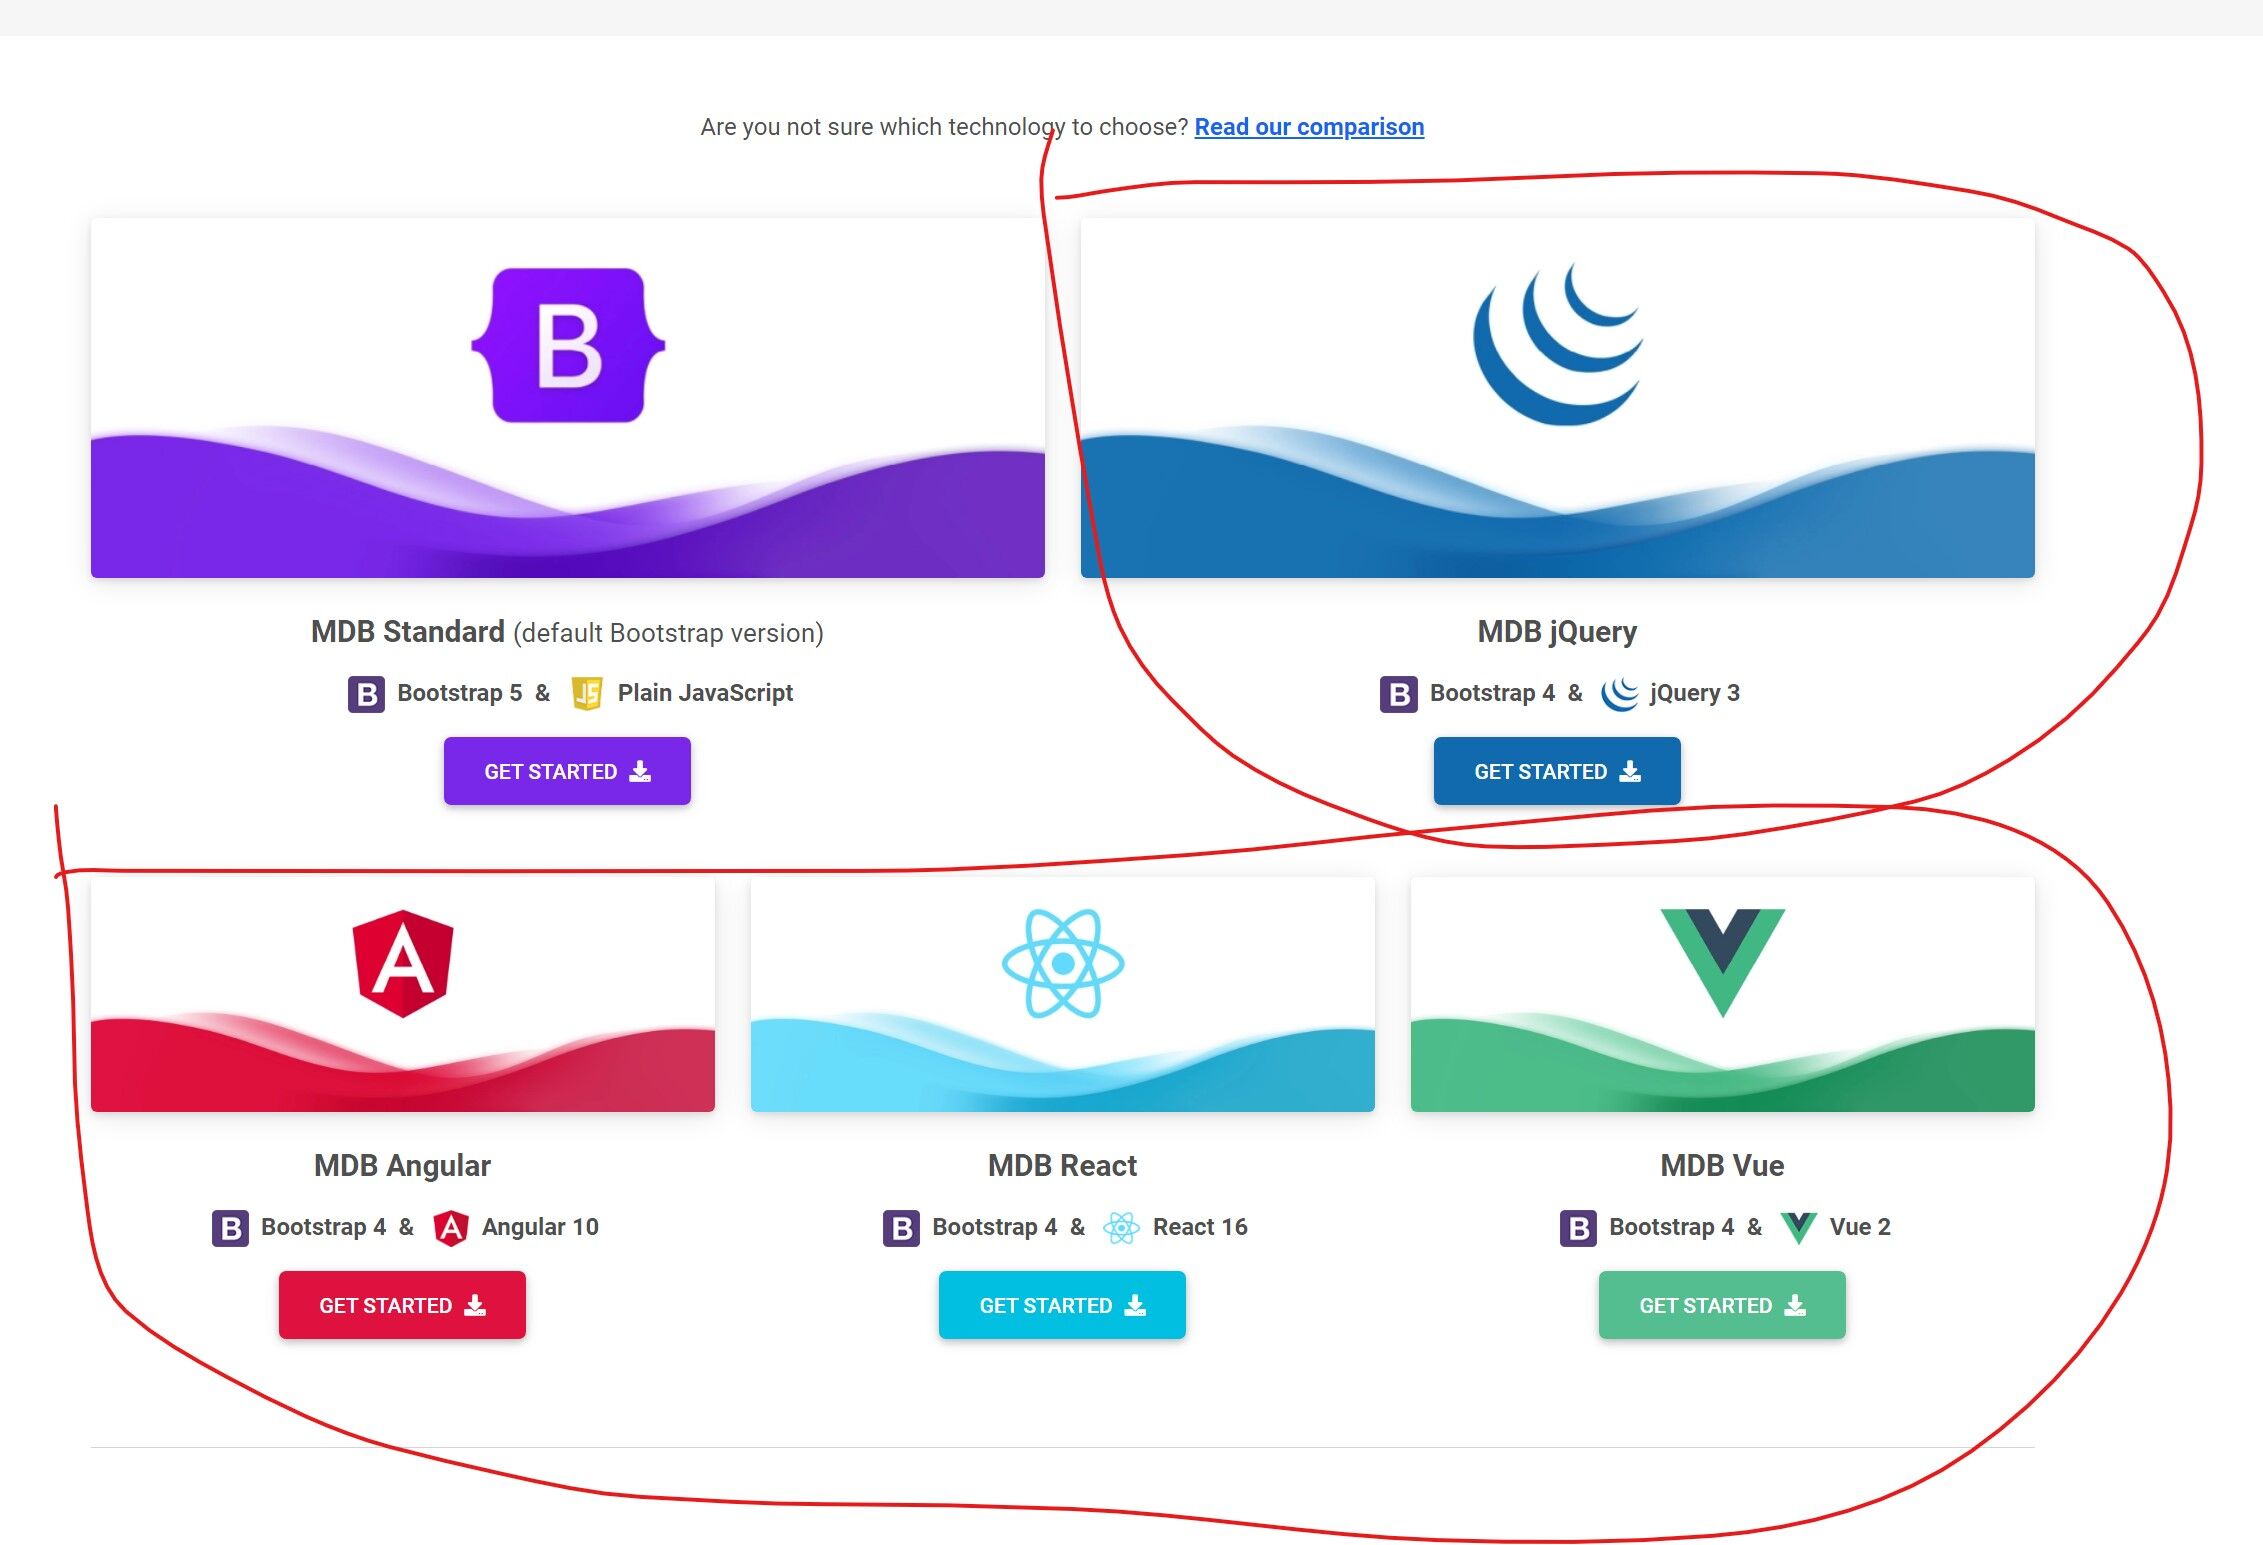Click the small Vue icon beside Vue 2
This screenshot has height=1545, width=2263.
(1799, 1227)
